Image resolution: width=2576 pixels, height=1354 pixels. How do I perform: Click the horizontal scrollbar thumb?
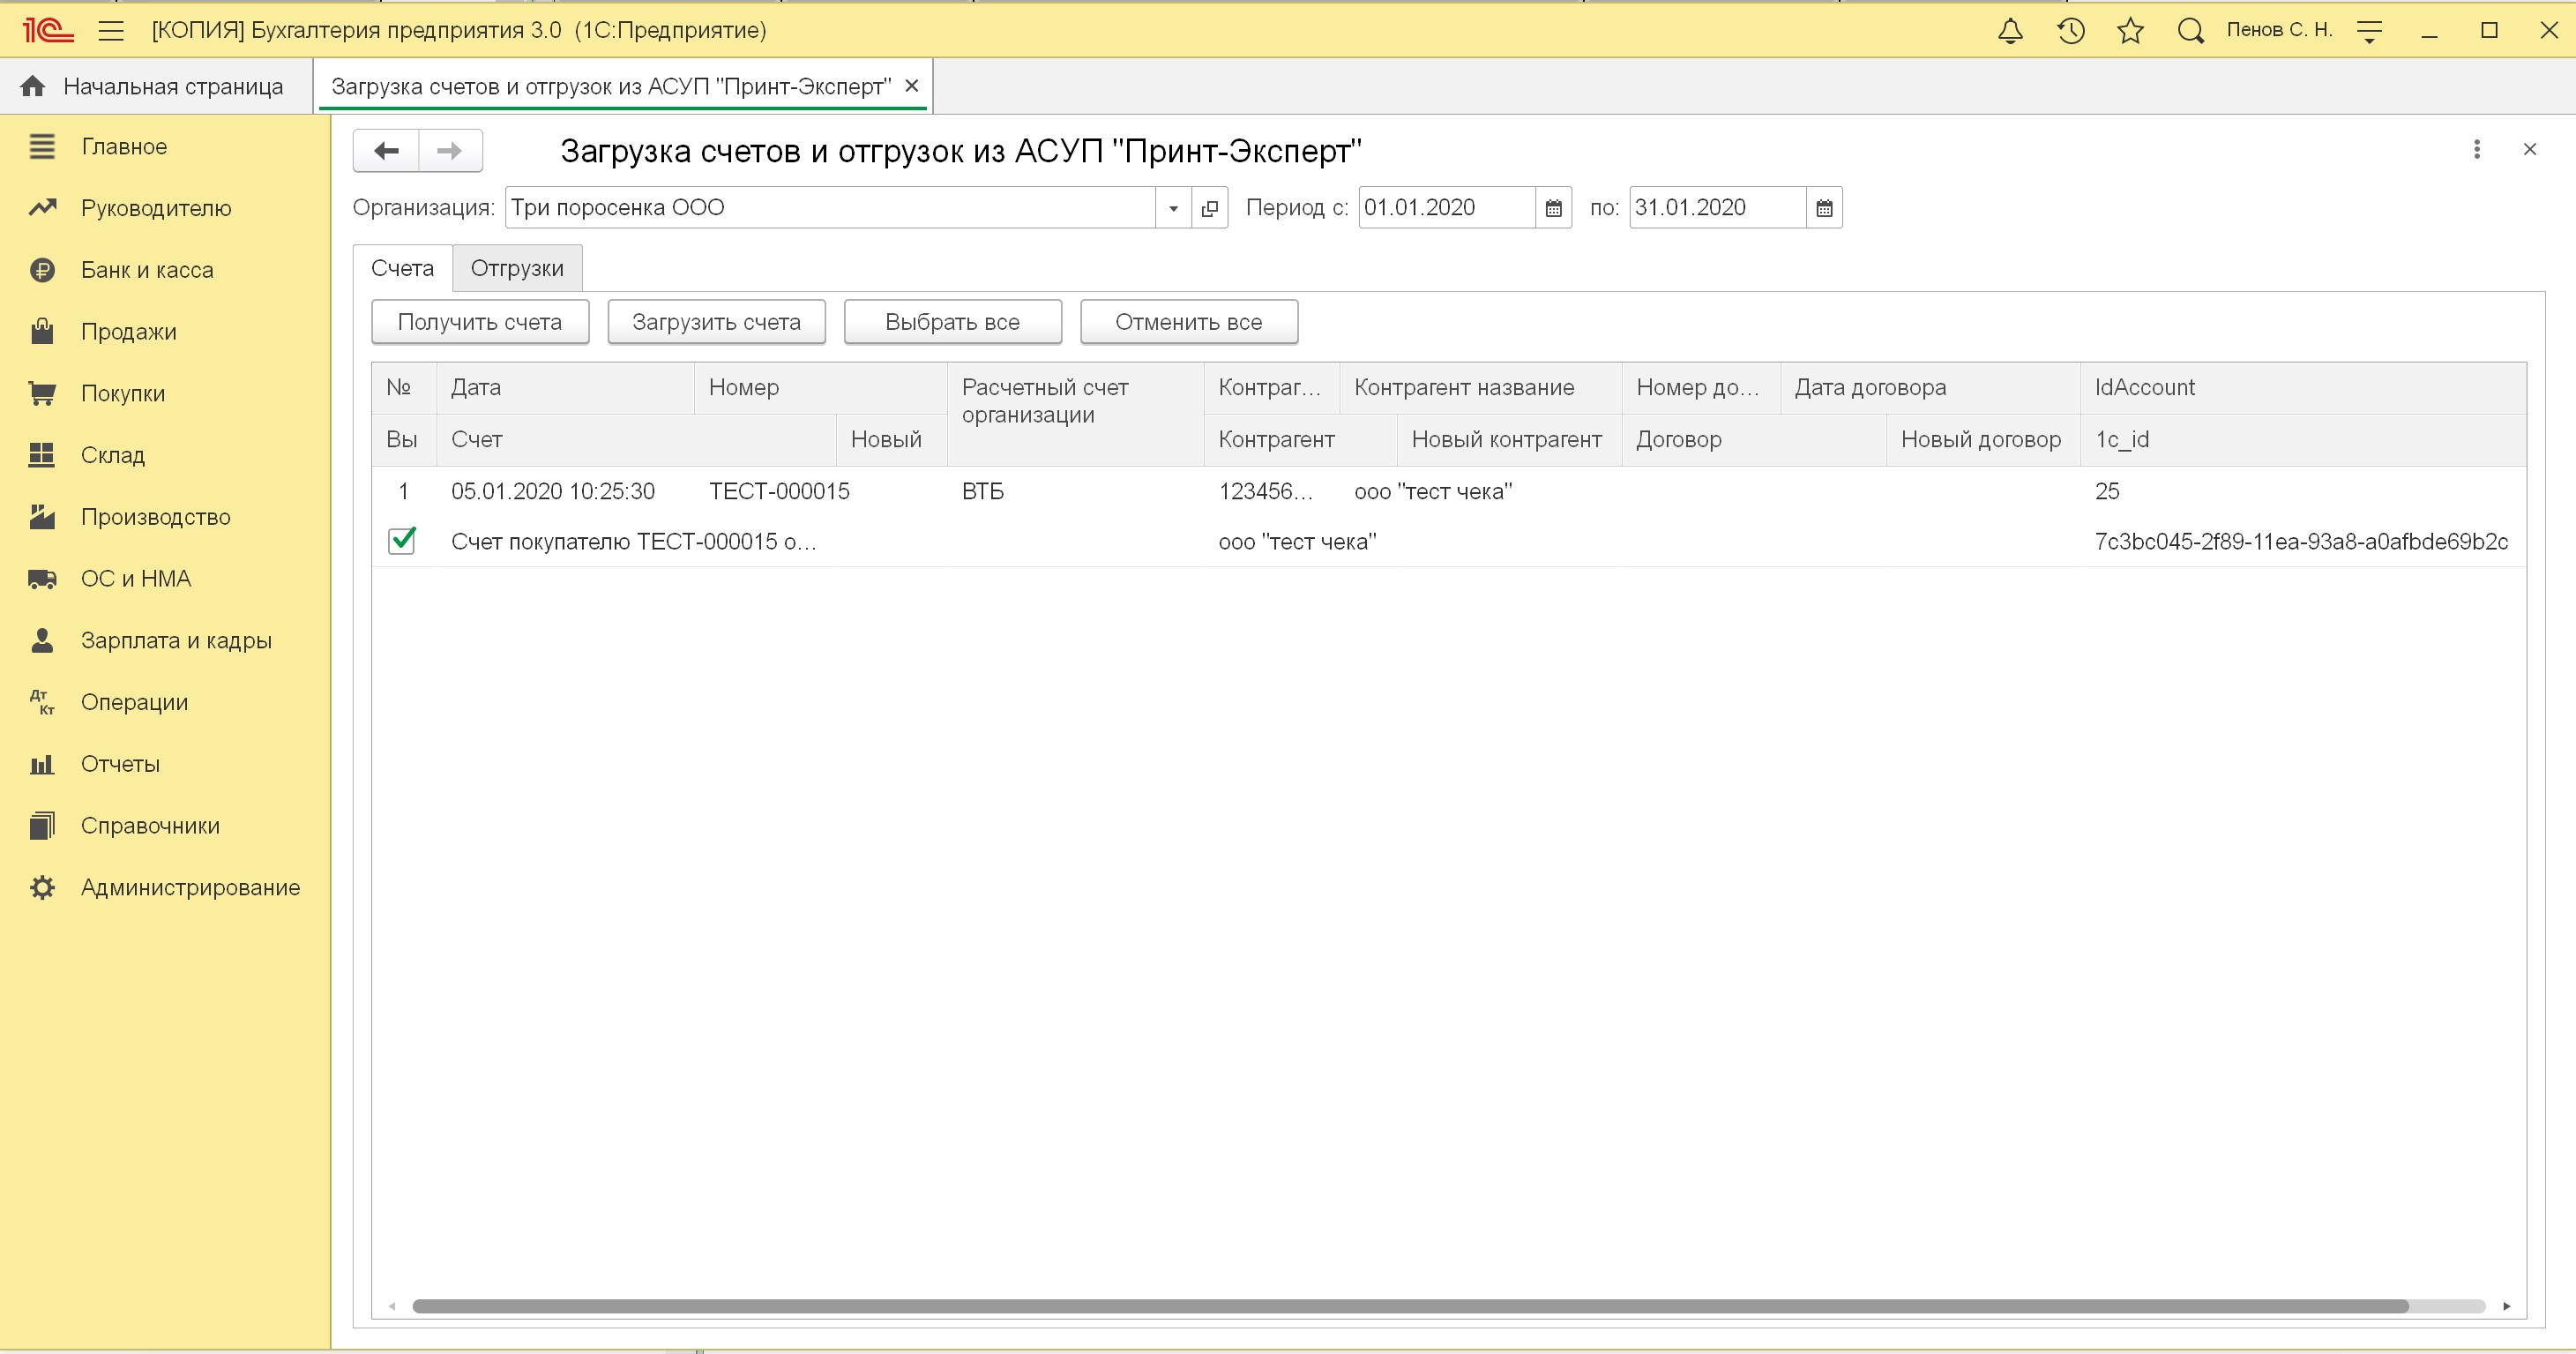(x=1410, y=1306)
